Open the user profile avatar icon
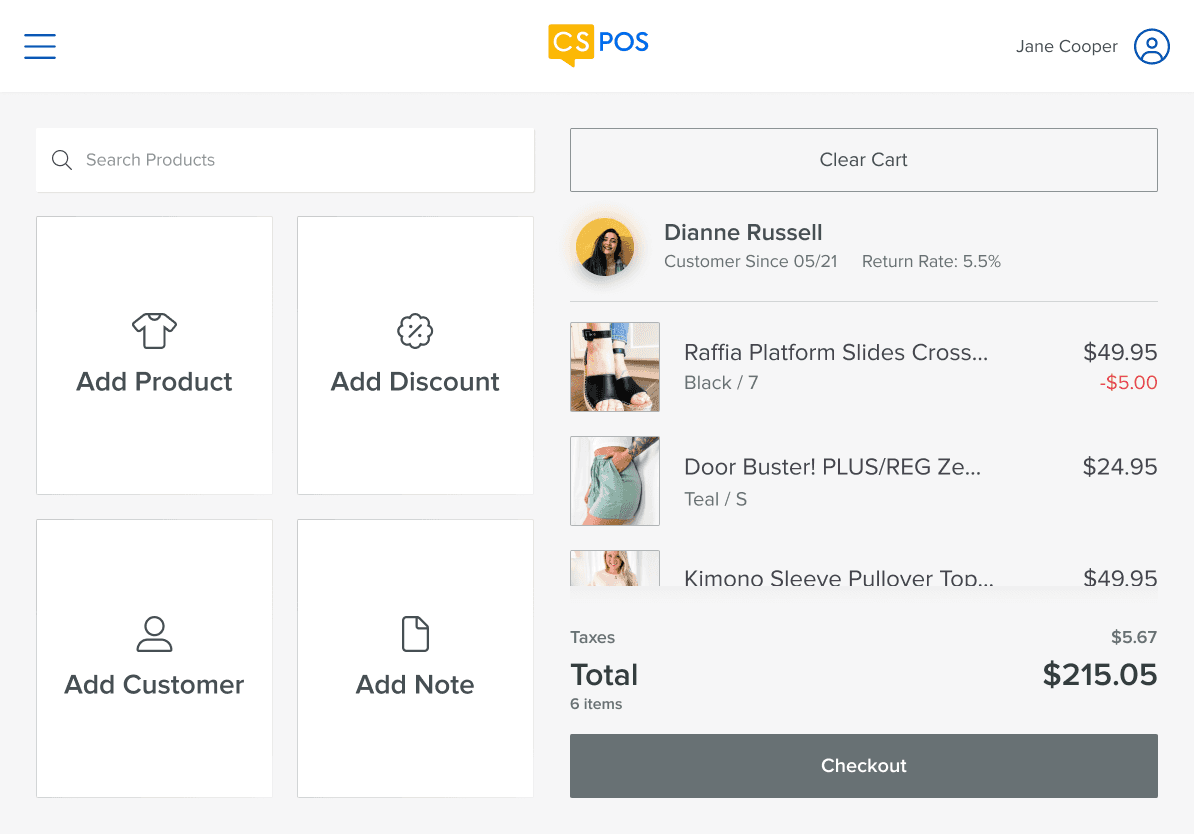Screen dimensions: 1194x834 pyautogui.click(x=1151, y=46)
